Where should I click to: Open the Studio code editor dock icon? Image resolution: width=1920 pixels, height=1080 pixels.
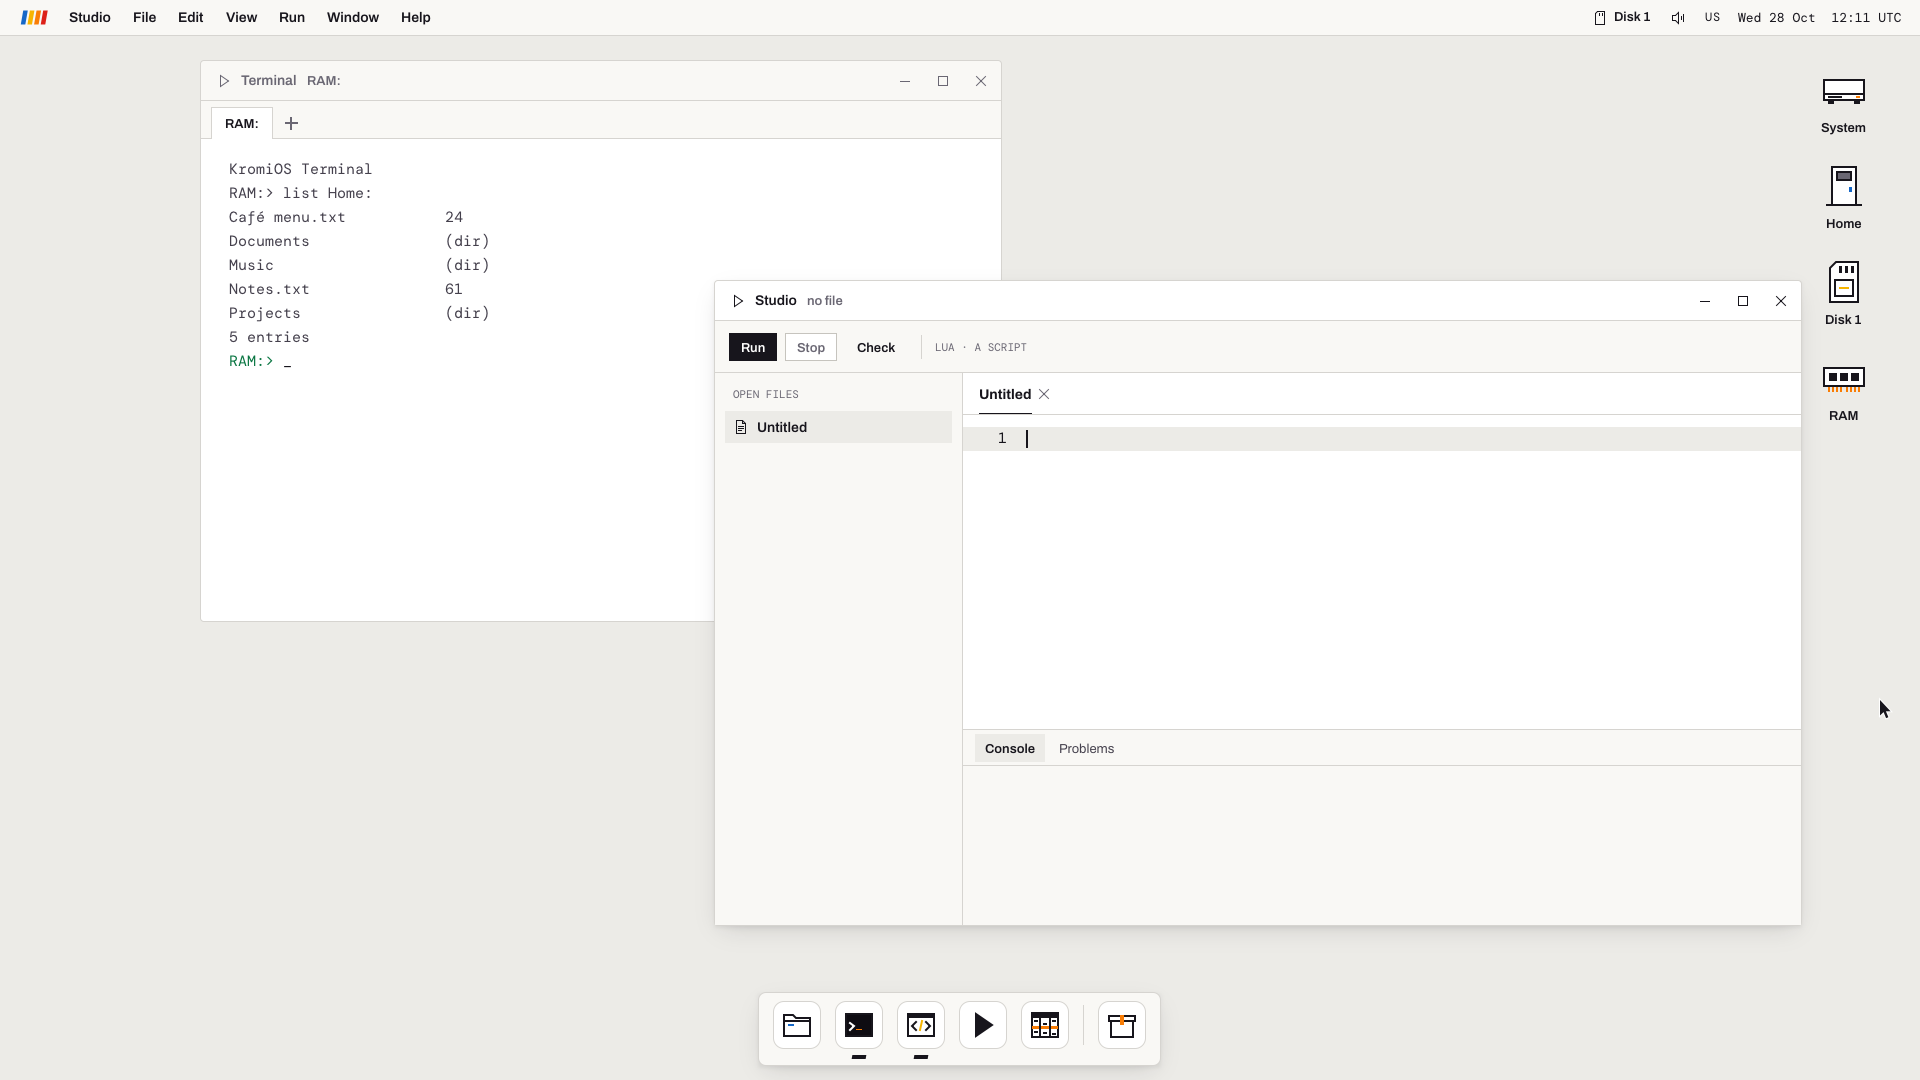pos(921,1026)
